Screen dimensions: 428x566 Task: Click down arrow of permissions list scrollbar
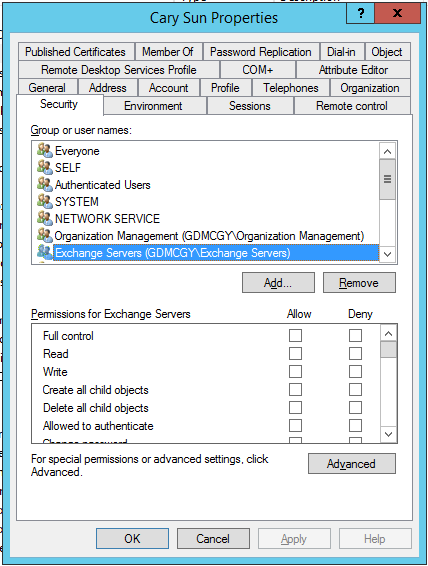[388, 434]
